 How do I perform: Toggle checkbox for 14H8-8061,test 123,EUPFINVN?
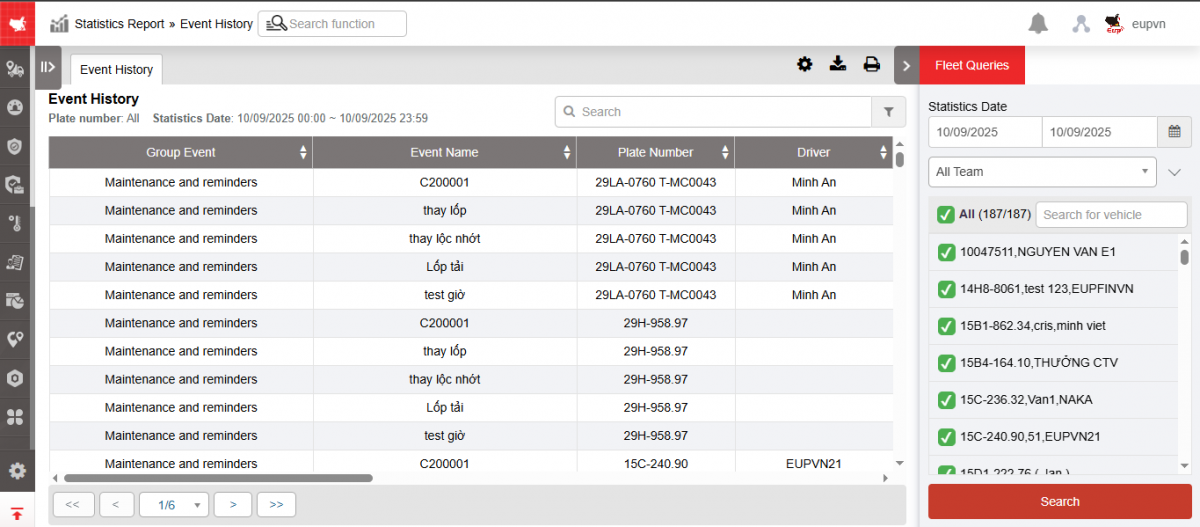[946, 289]
